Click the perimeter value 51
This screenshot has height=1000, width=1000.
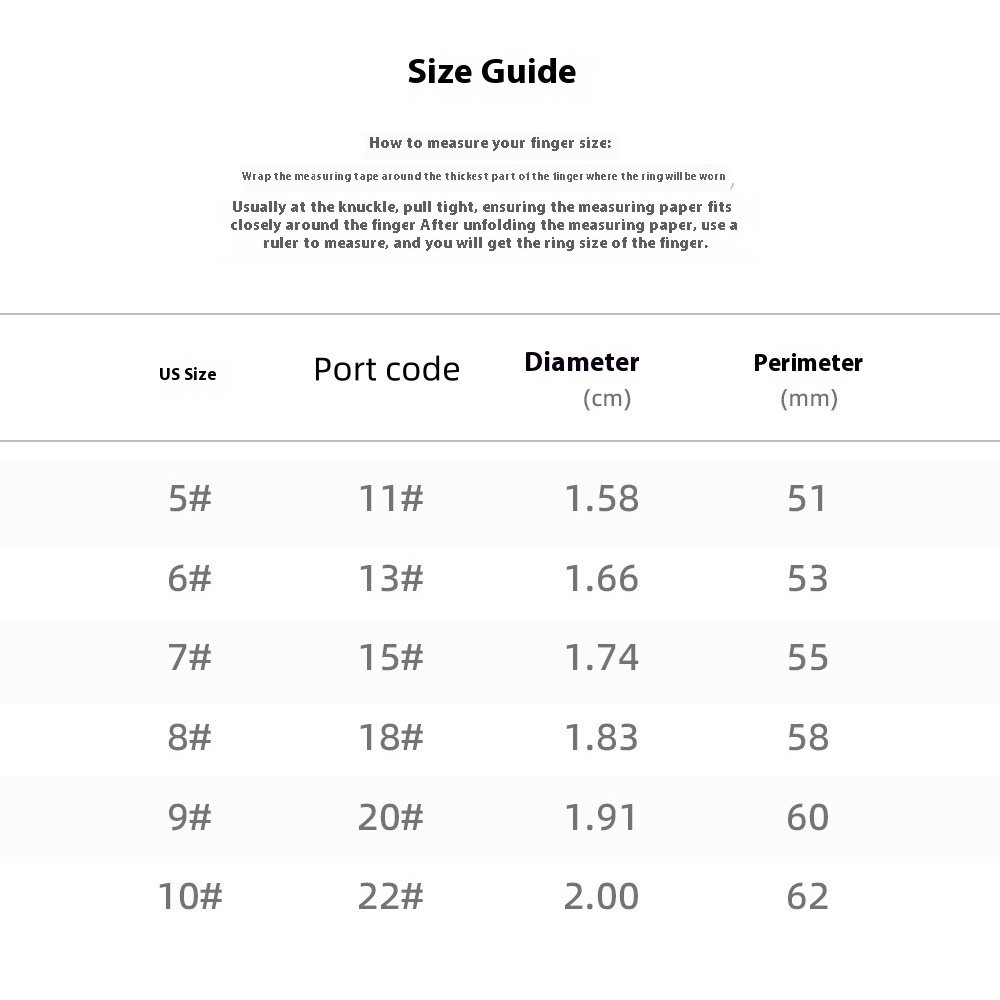807,498
